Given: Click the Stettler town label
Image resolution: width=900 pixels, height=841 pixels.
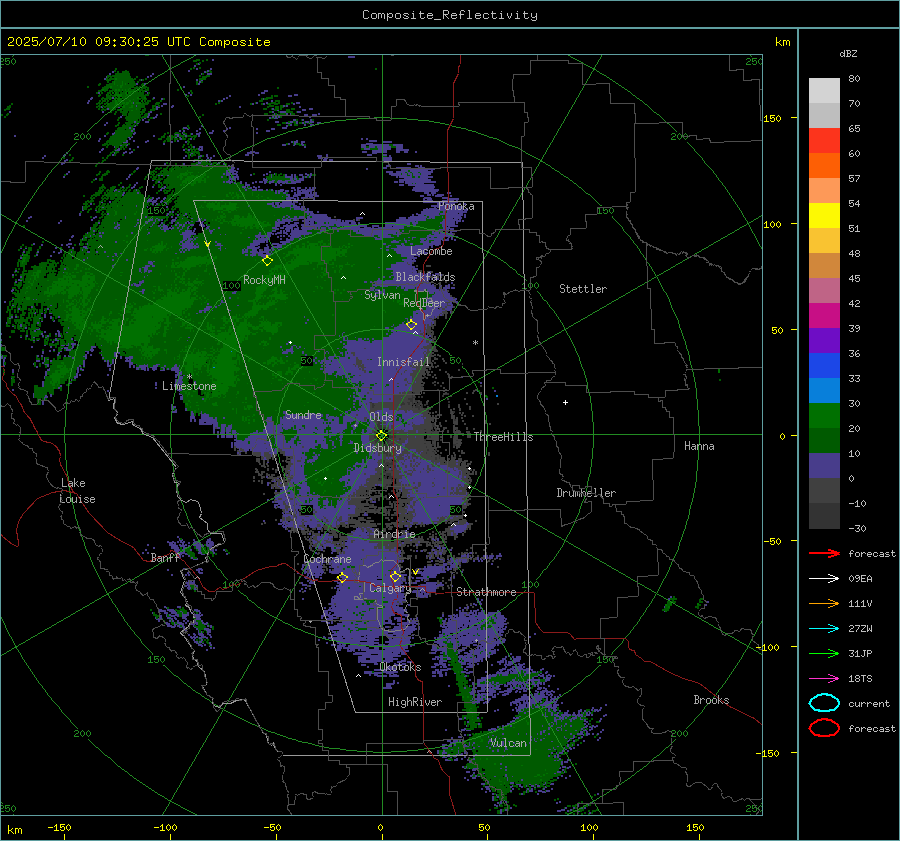Looking at the screenshot, I should 583,289.
